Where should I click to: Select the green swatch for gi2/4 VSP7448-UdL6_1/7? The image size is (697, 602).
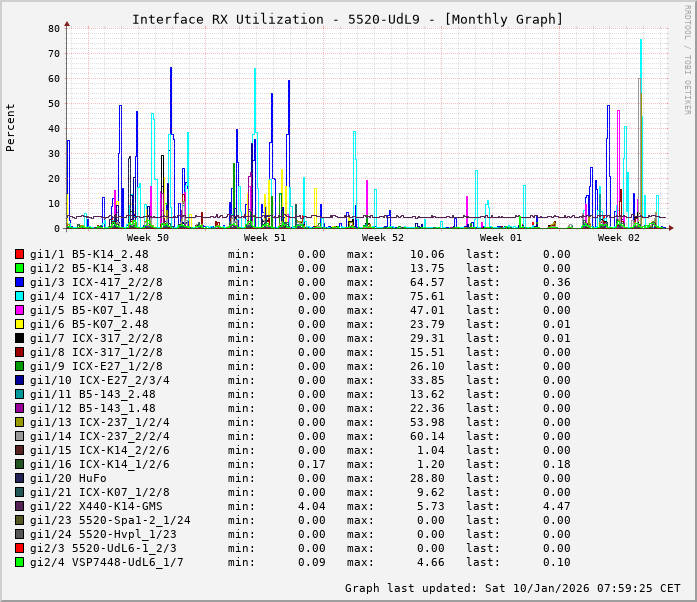tap(19, 562)
